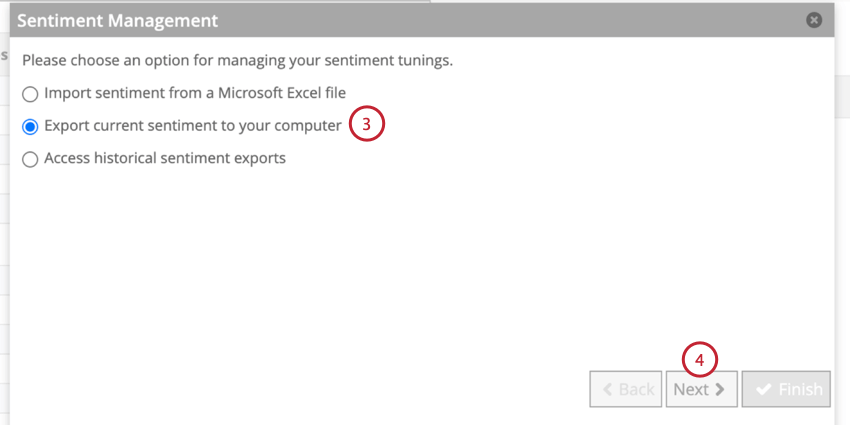This screenshot has height=425, width=850.
Task: Click the left chevron icon on Back
Action: 608,389
